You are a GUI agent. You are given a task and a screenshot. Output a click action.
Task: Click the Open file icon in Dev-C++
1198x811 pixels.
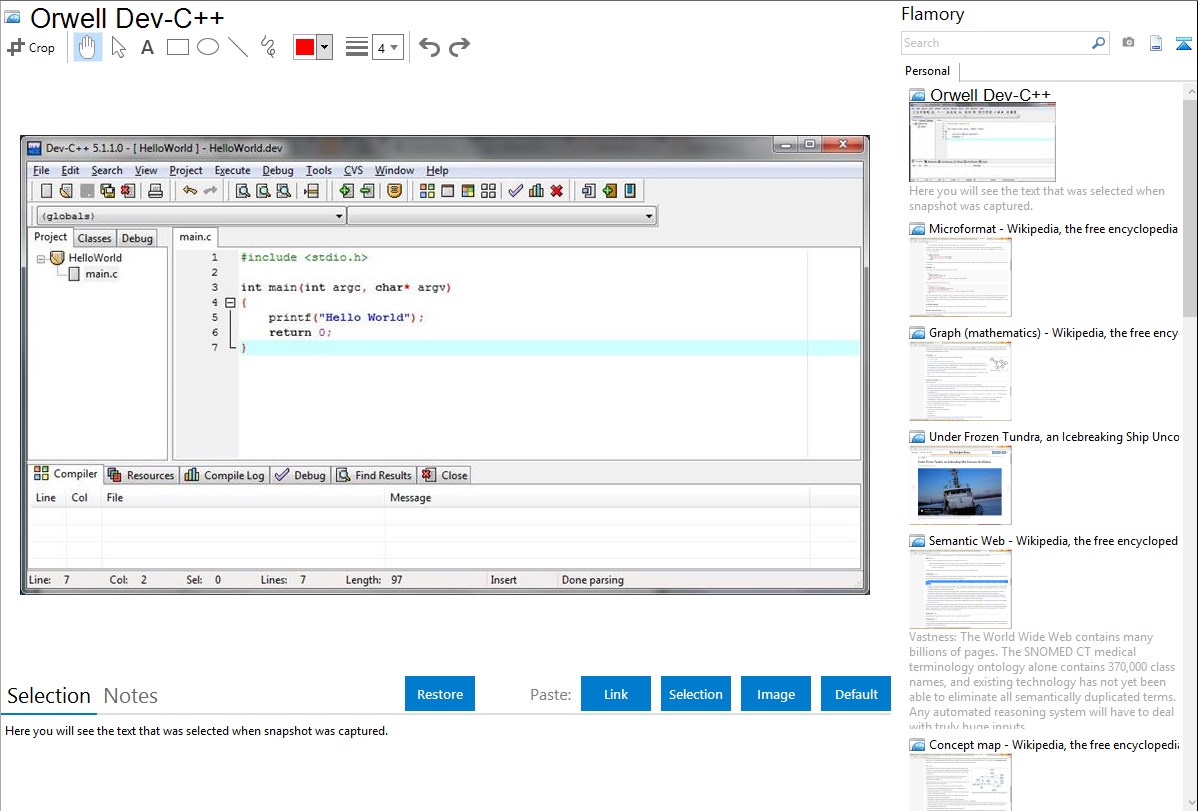click(x=66, y=191)
